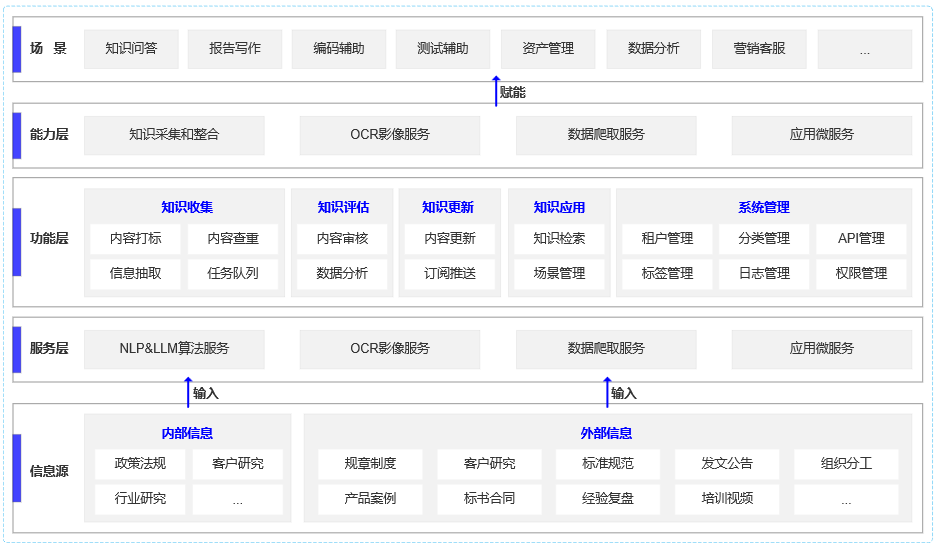Click the 赋能 upward arrow

point(496,91)
